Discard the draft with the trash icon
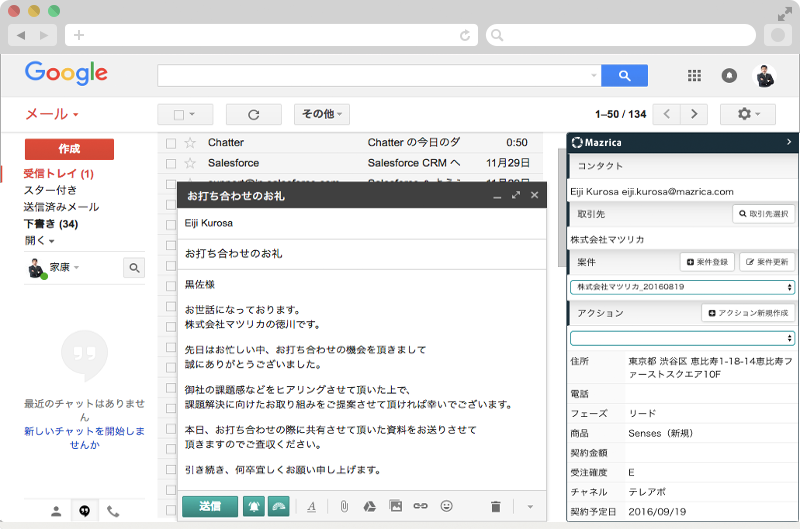This screenshot has height=529, width=800. coord(495,506)
